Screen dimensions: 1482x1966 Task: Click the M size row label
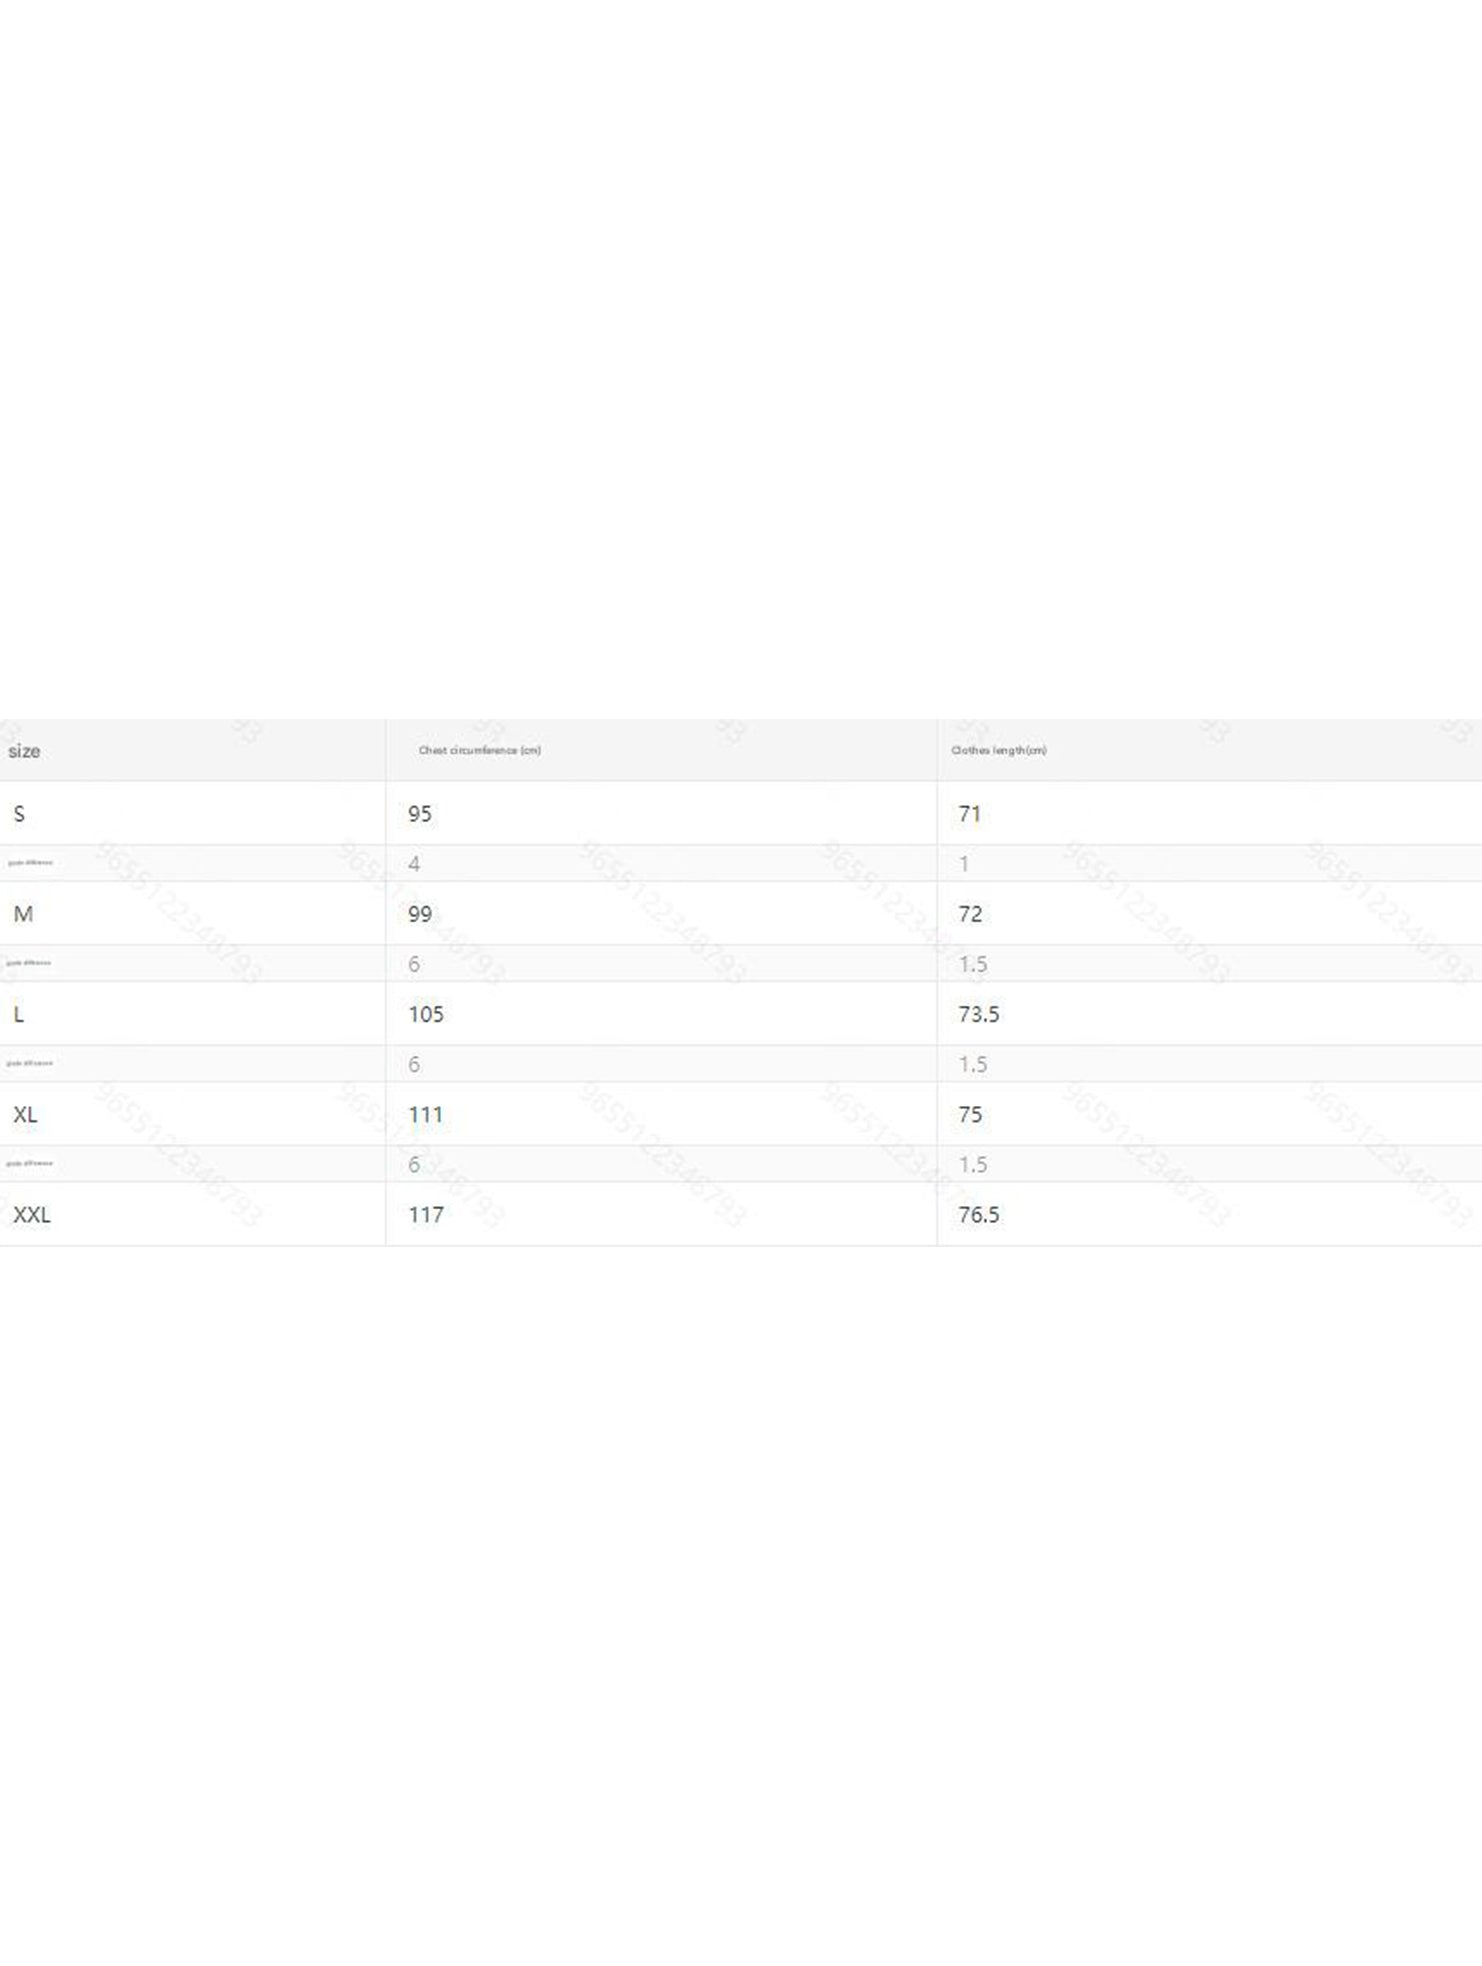pyautogui.click(x=23, y=914)
